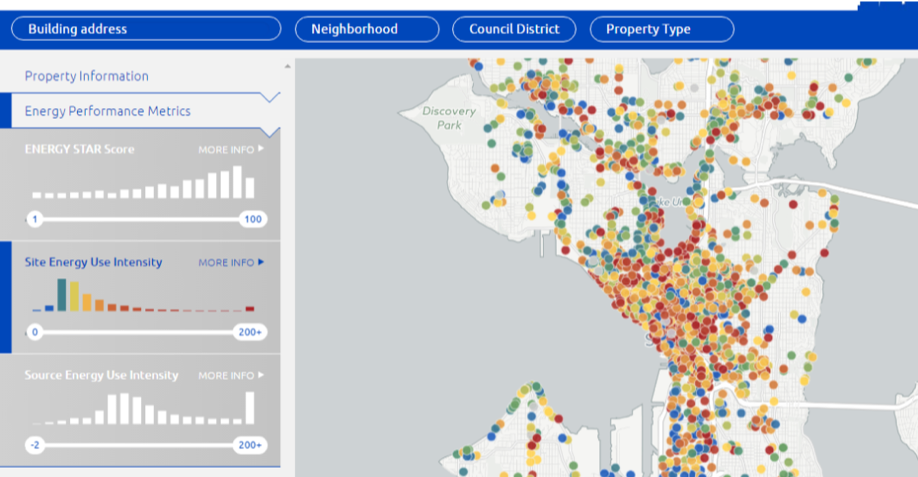Click MORE INFO arrow for Source Energy Use Intensity
918x477 pixels.
pyautogui.click(x=262, y=376)
